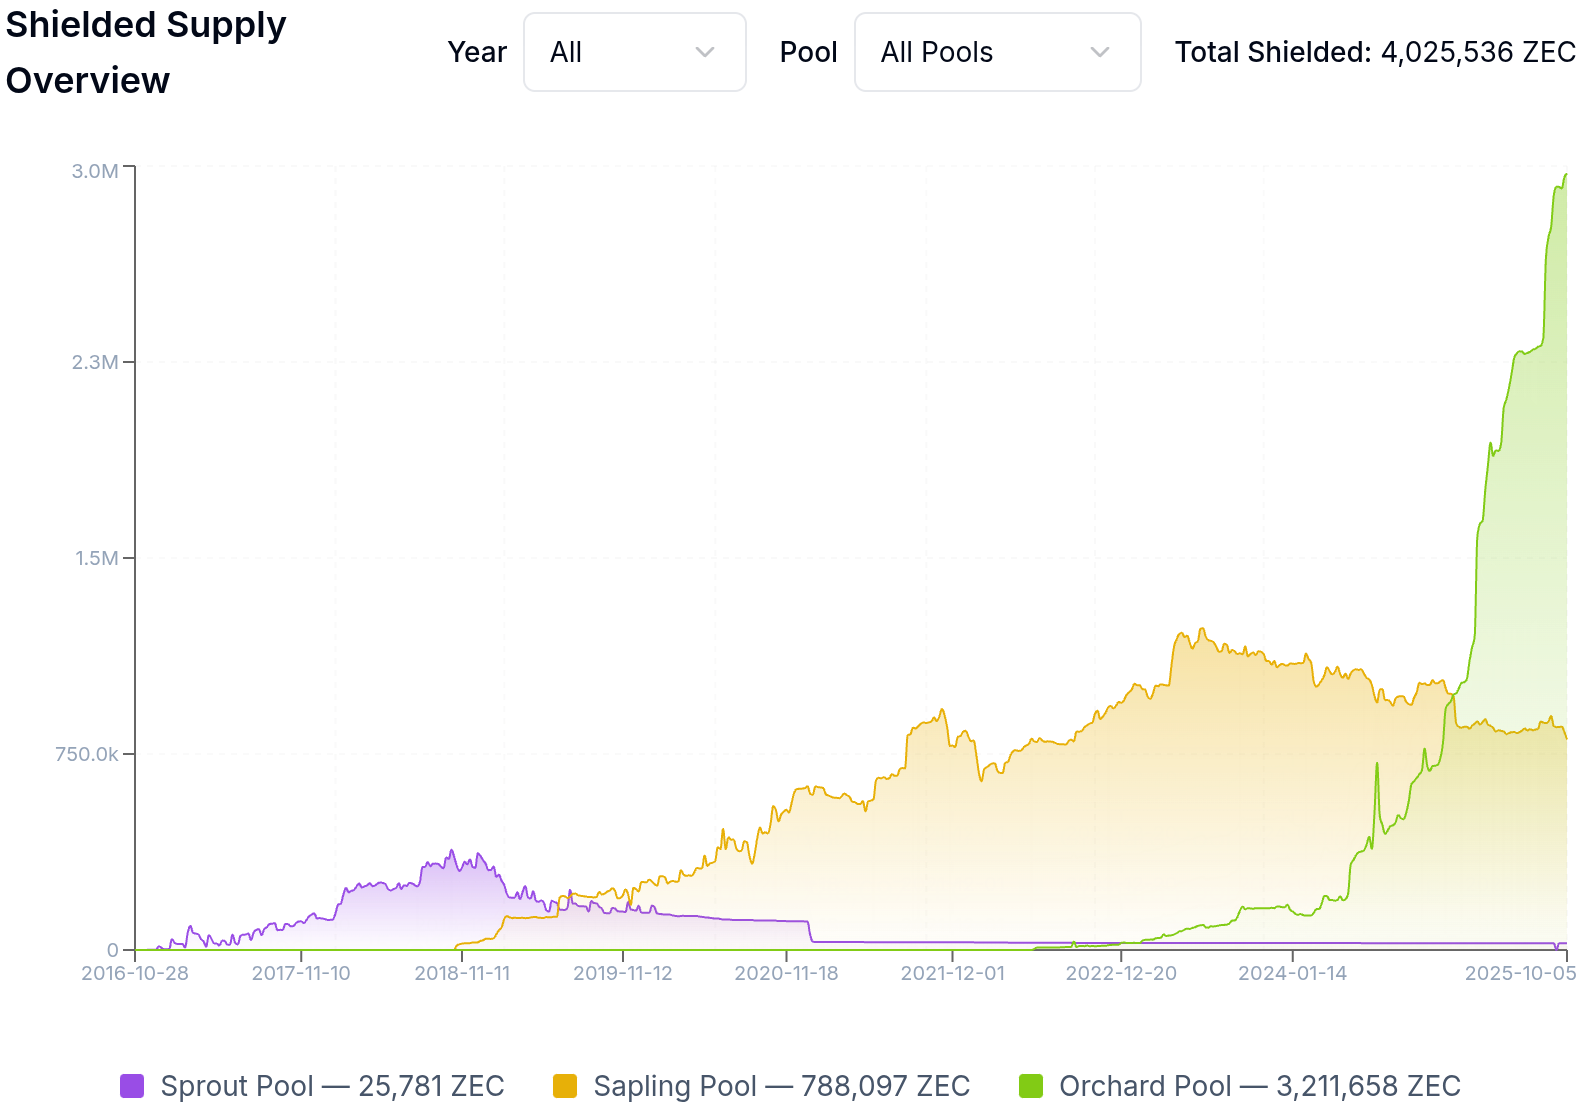The width and height of the screenshot is (1591, 1105).
Task: Open the Pool dropdown showing All Pools
Action: pos(998,52)
